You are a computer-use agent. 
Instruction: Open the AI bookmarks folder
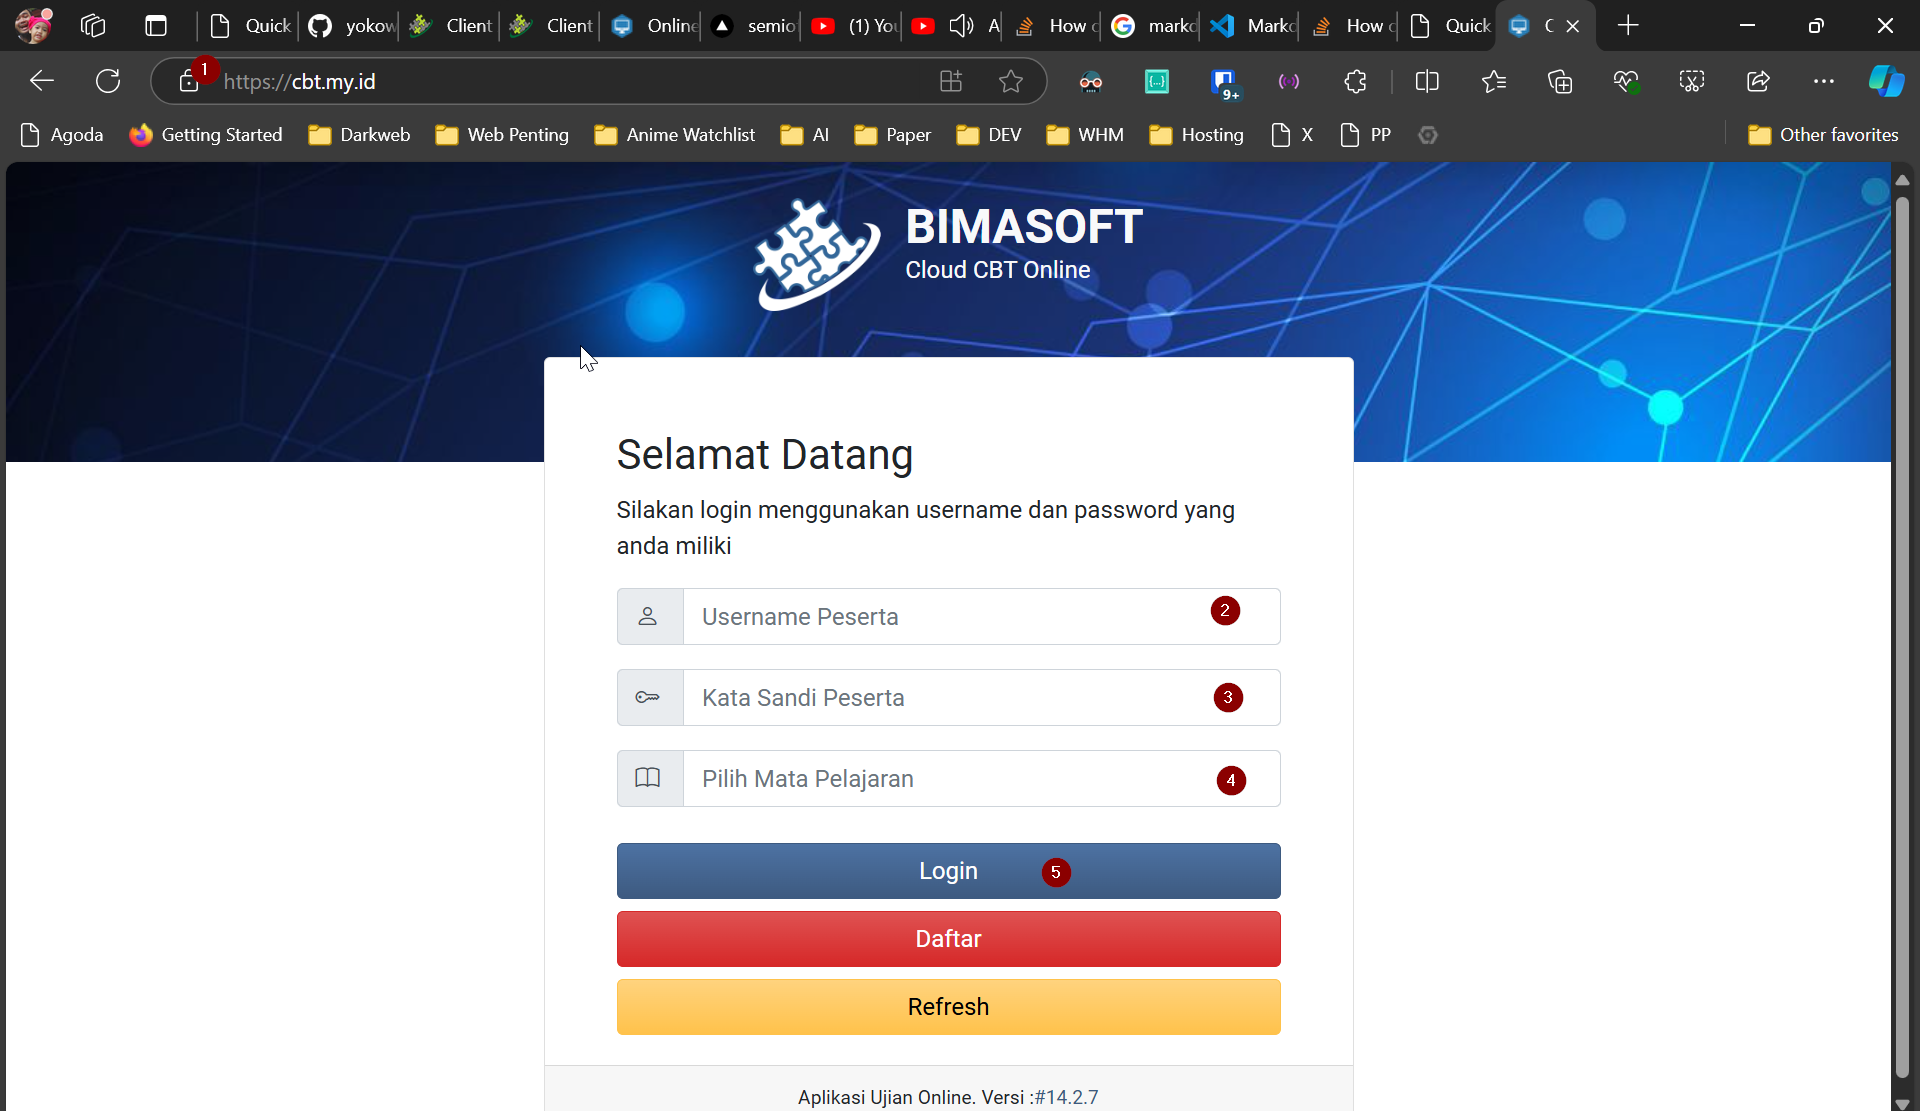[805, 135]
